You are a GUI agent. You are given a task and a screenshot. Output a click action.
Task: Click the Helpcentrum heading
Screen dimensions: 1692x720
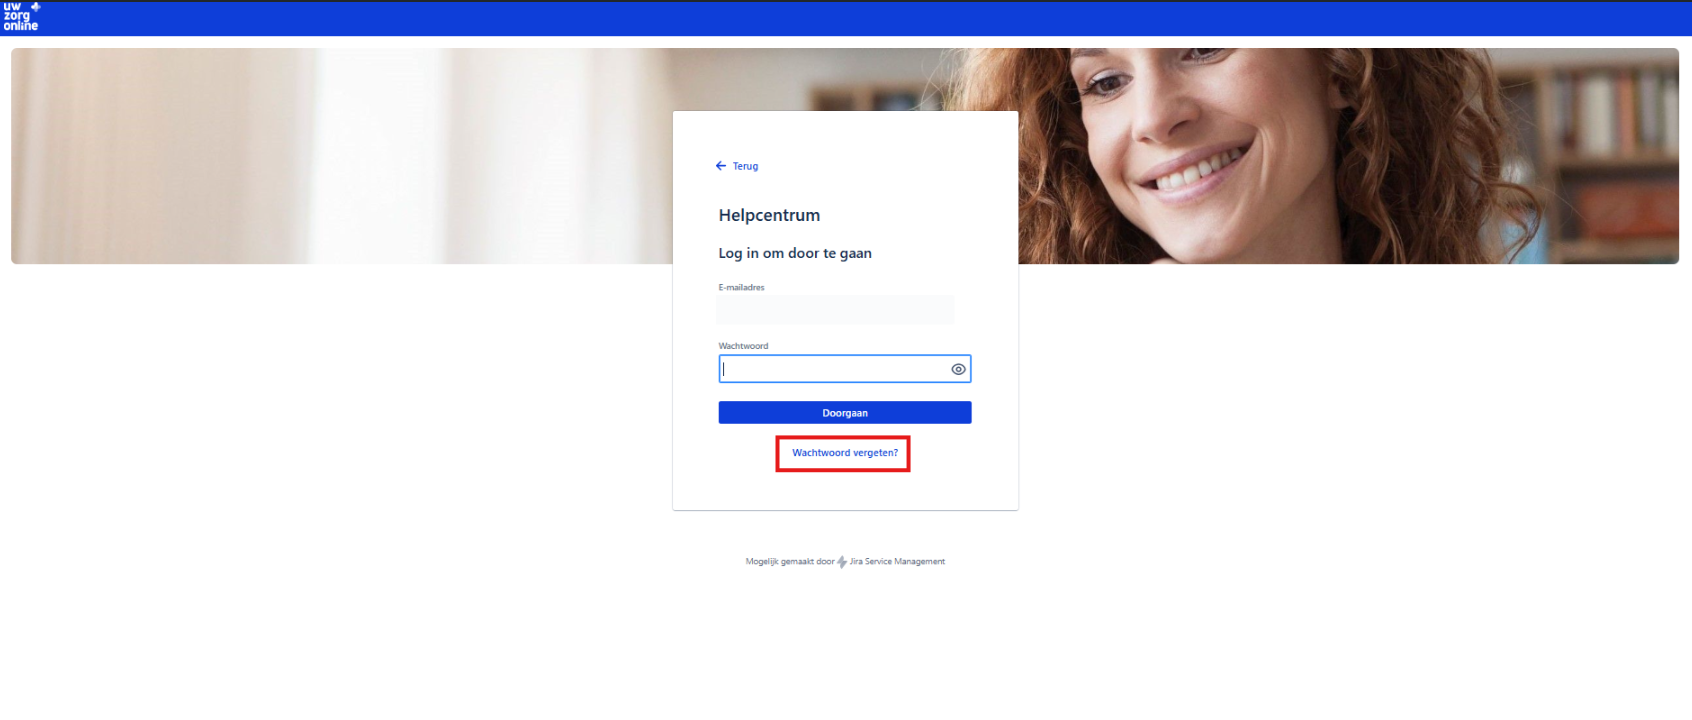coord(768,215)
